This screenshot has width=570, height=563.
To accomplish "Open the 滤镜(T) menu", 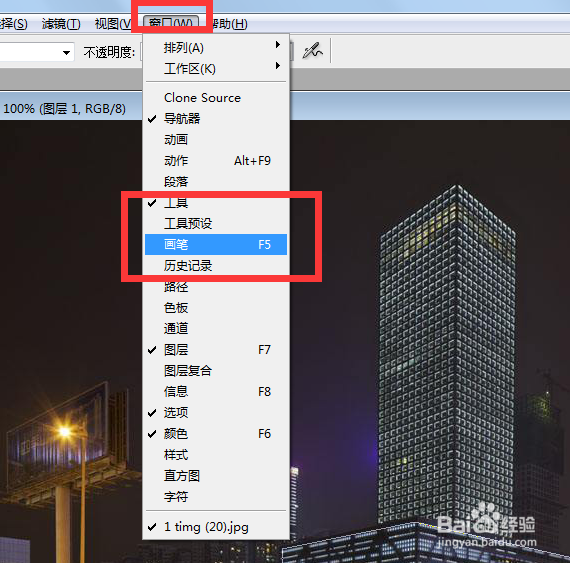I will click(61, 24).
